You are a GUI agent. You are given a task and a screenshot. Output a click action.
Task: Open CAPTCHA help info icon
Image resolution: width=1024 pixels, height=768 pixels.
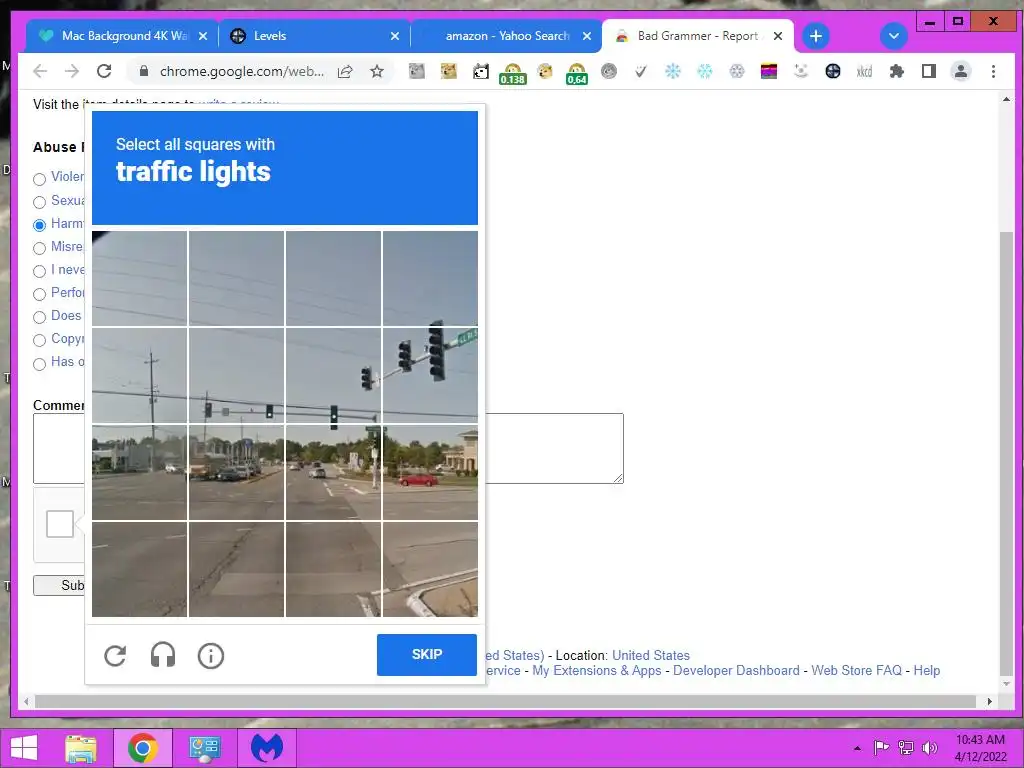pos(210,656)
